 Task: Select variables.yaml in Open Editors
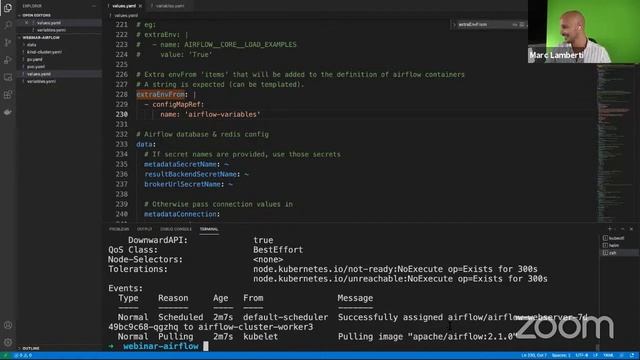(x=51, y=30)
